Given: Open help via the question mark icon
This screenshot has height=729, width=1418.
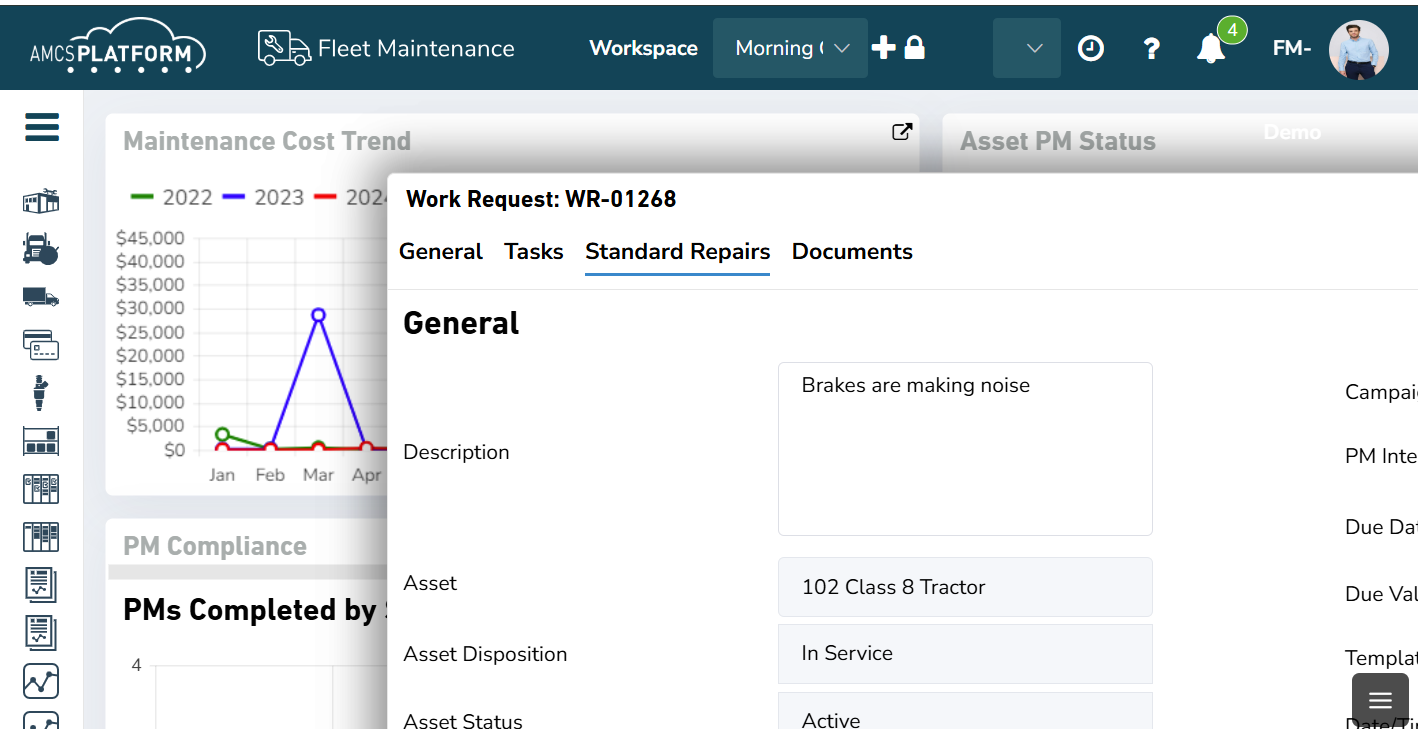Looking at the screenshot, I should (x=1151, y=47).
